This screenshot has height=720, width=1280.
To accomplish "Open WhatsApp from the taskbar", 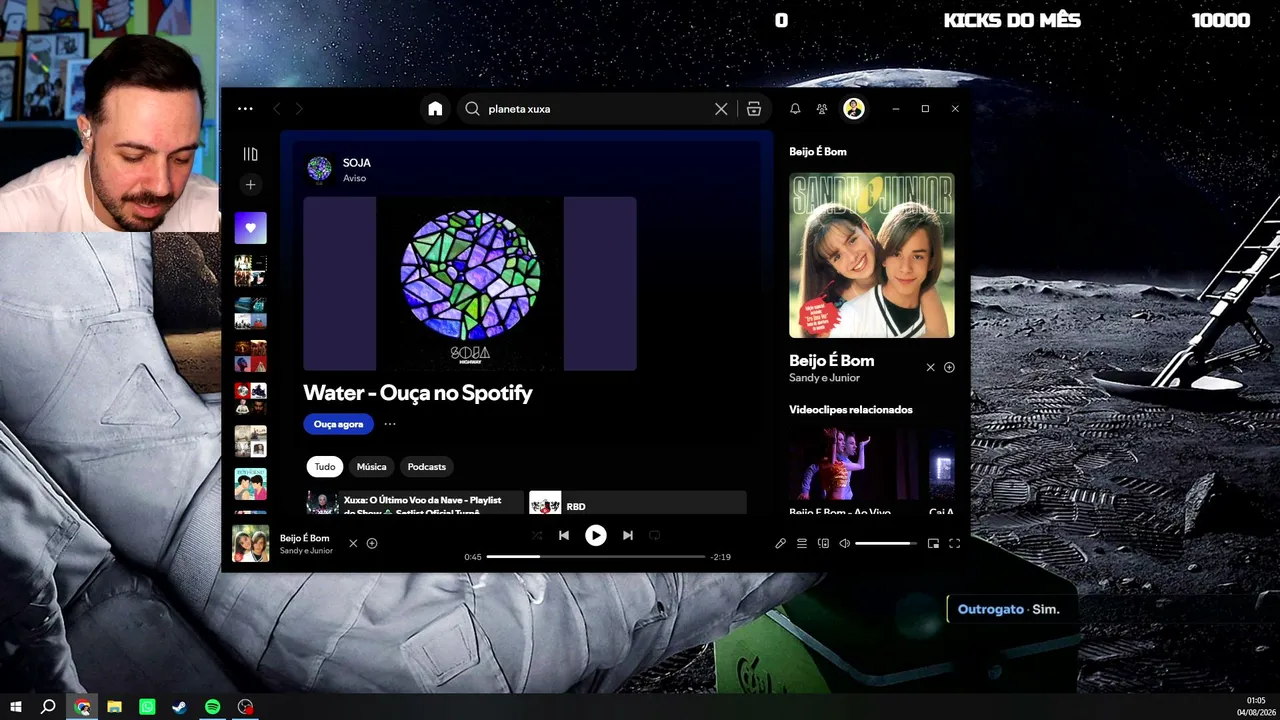I will (148, 707).
